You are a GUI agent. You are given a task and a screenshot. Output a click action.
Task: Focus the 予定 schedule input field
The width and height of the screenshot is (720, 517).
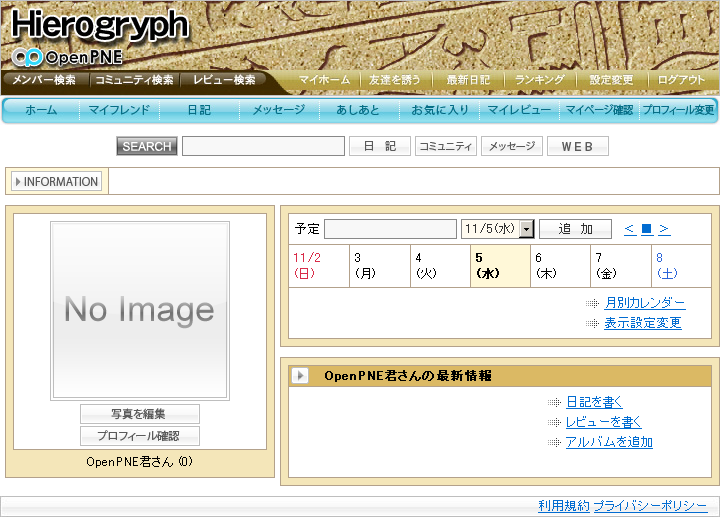(x=390, y=229)
